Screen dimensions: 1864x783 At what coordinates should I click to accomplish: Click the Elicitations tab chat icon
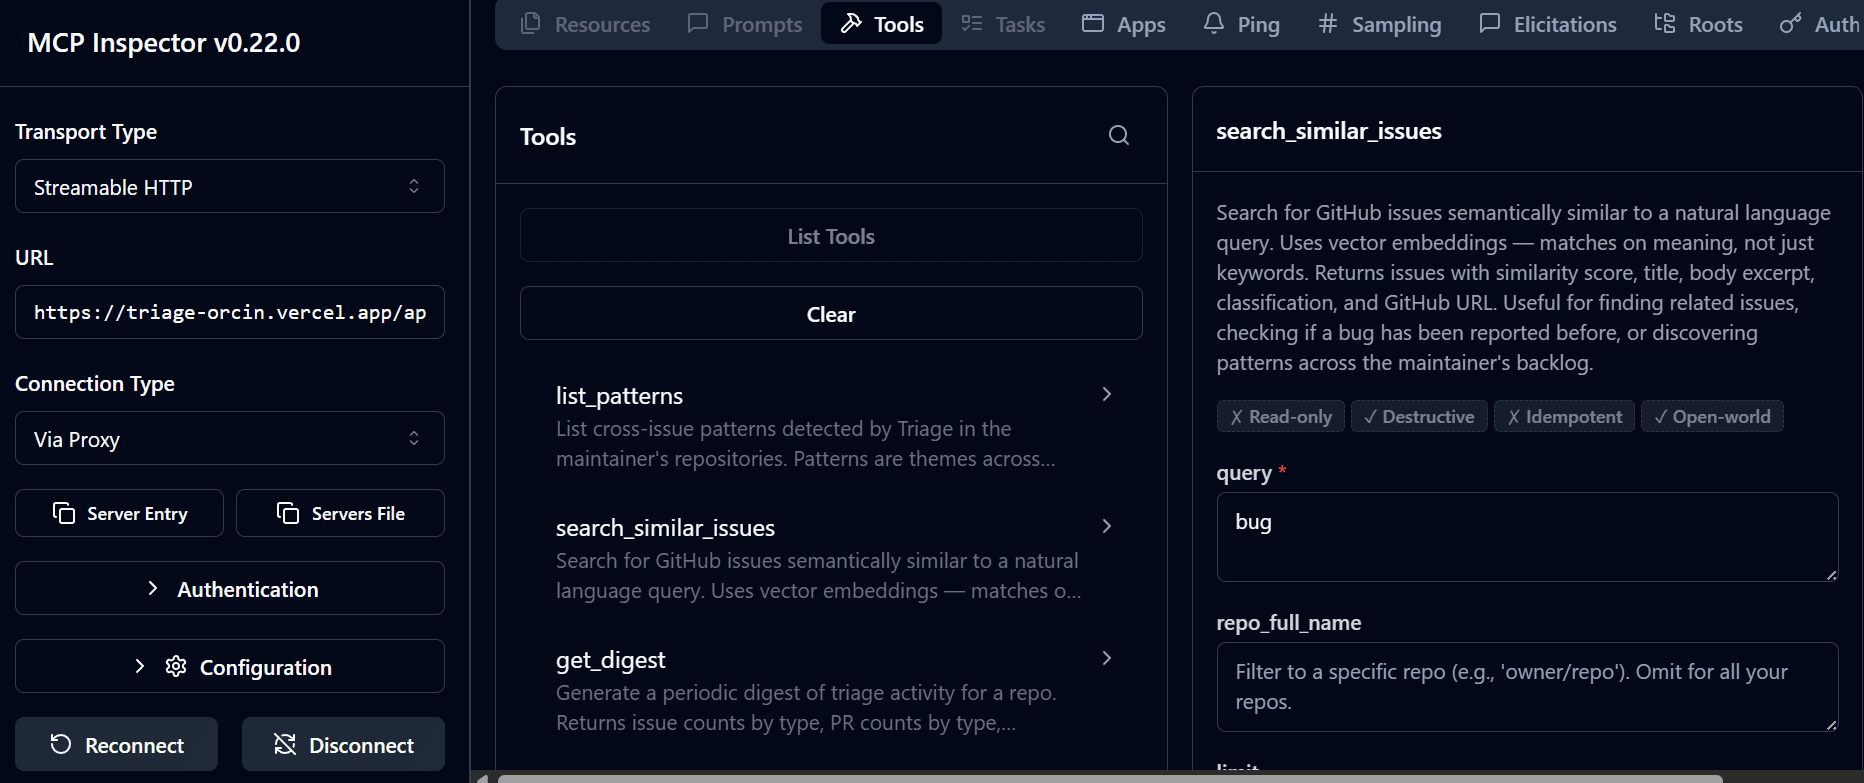click(x=1490, y=22)
